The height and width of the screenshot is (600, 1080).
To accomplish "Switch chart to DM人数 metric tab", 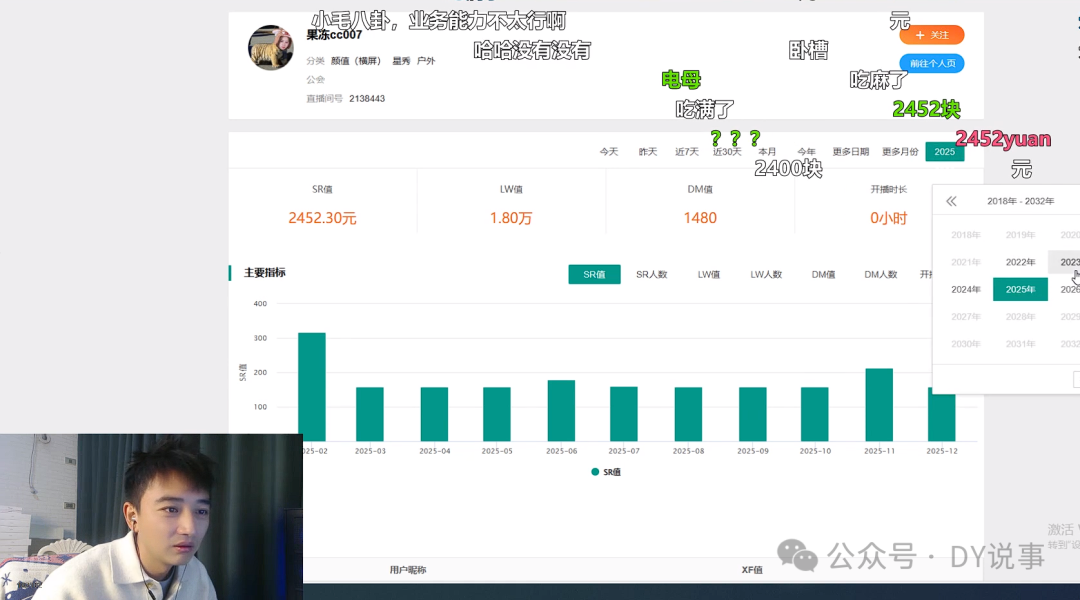I will [x=881, y=274].
